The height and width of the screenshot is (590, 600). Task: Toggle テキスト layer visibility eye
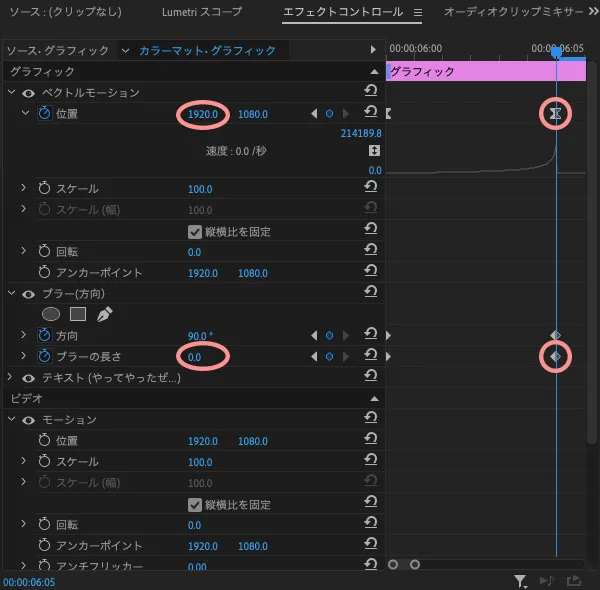[28, 378]
